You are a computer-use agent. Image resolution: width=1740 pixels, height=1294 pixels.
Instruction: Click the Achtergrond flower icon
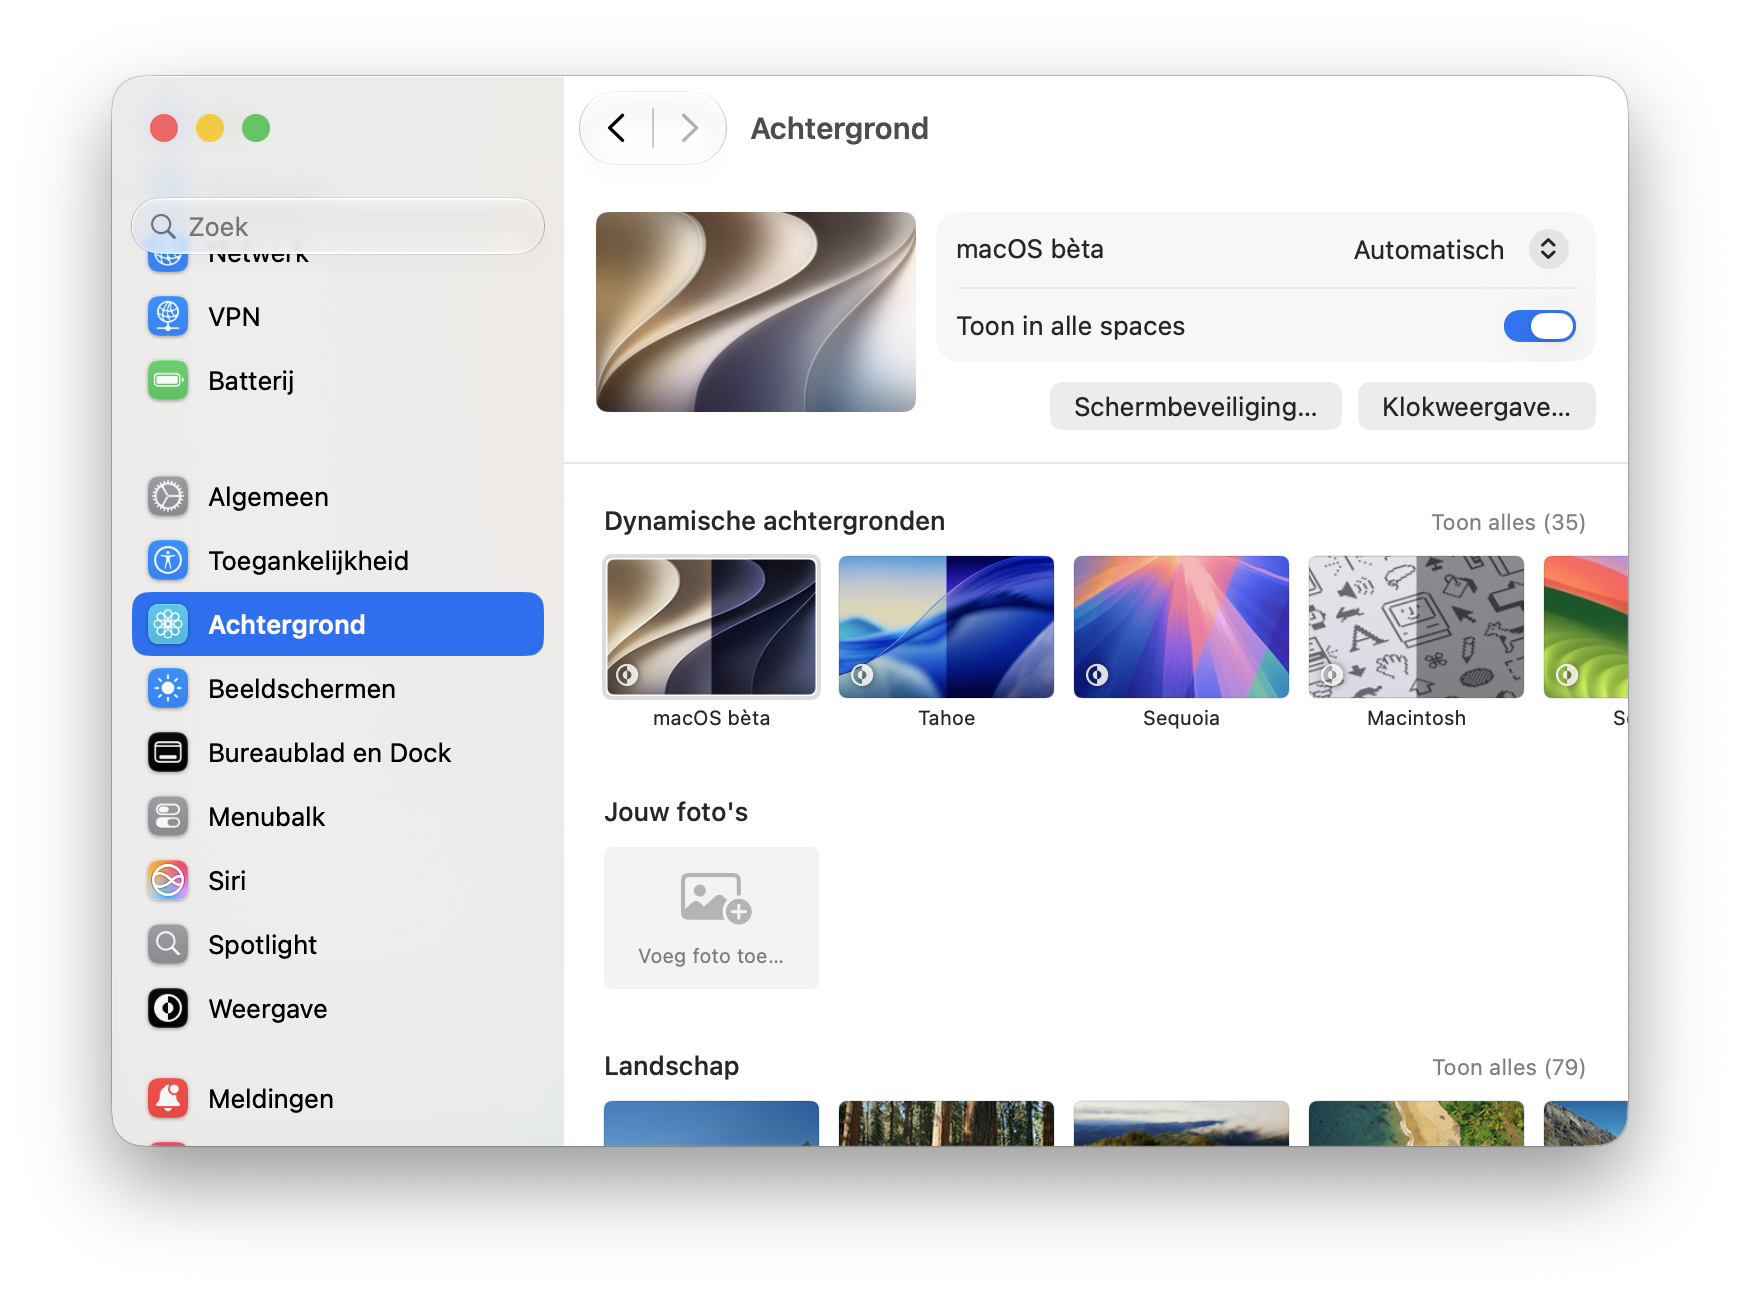pos(168,625)
